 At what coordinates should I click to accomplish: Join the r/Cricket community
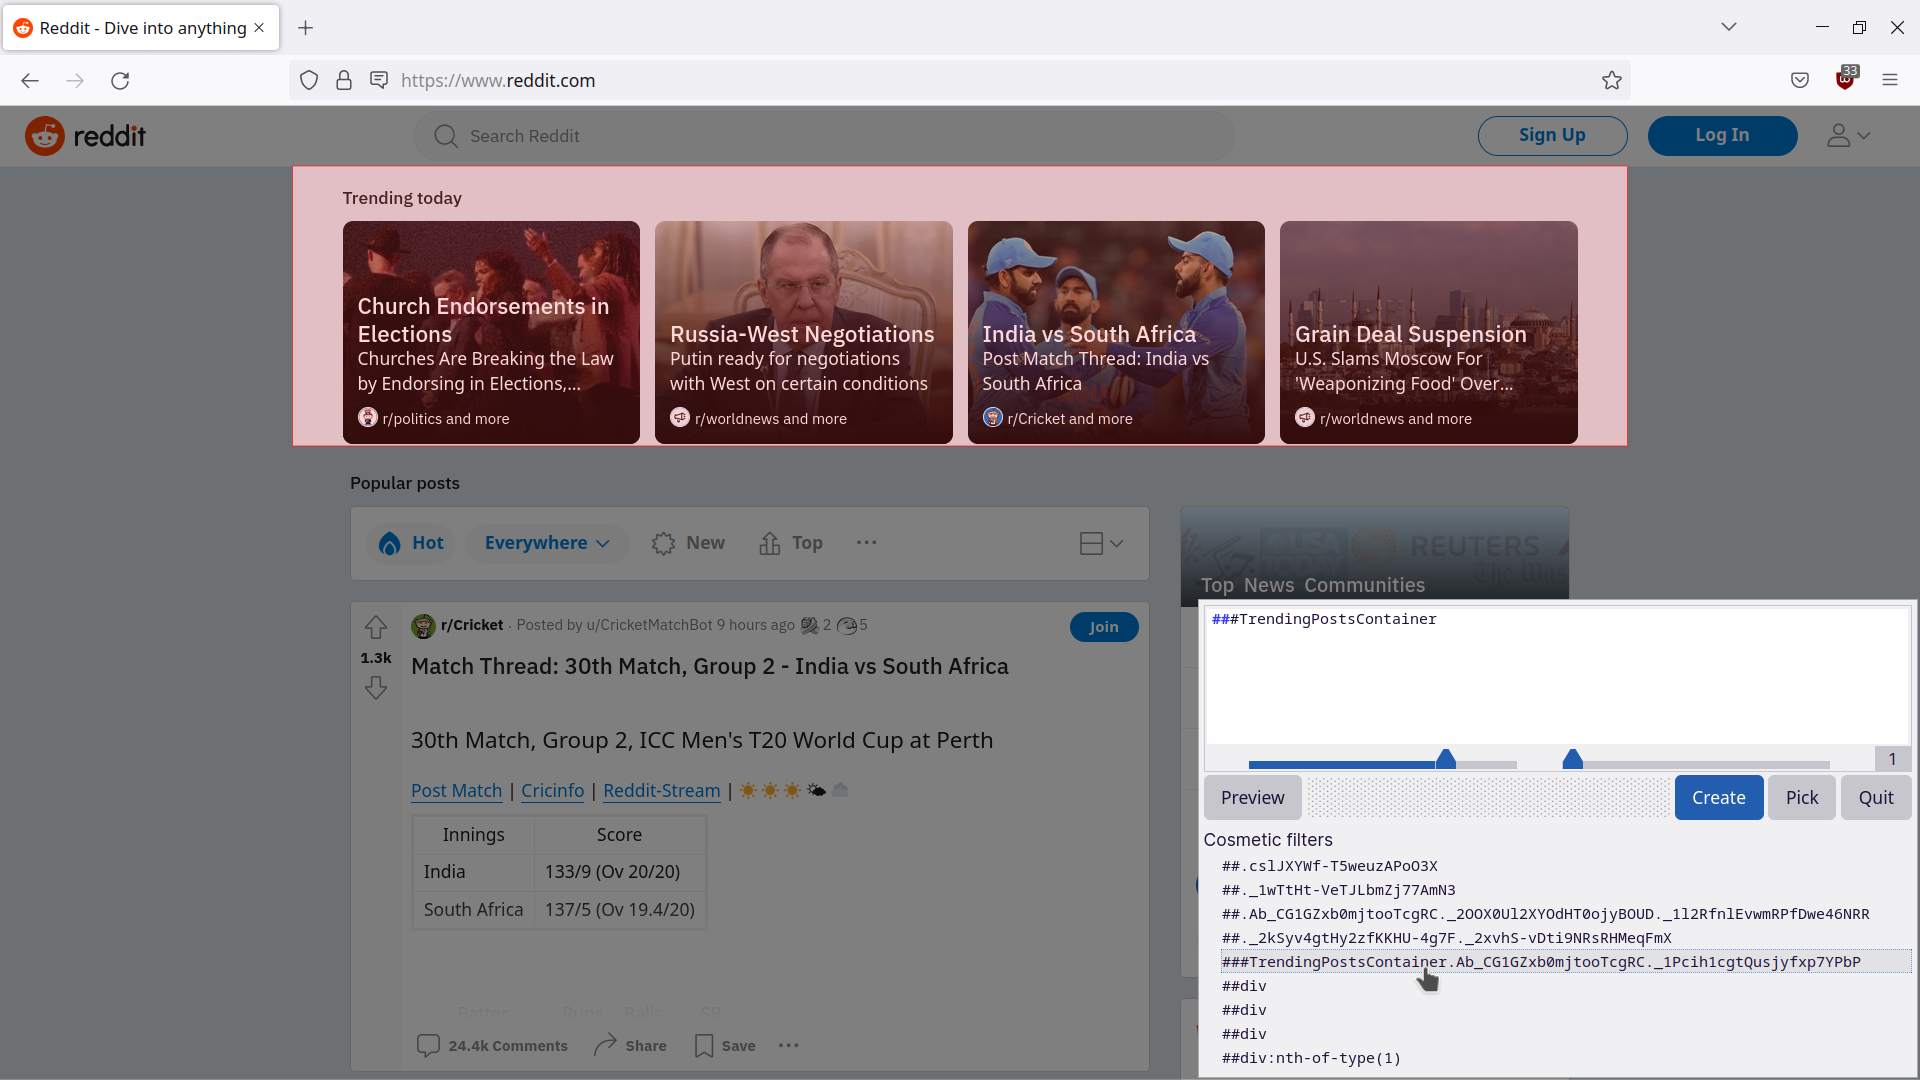pos(1104,627)
